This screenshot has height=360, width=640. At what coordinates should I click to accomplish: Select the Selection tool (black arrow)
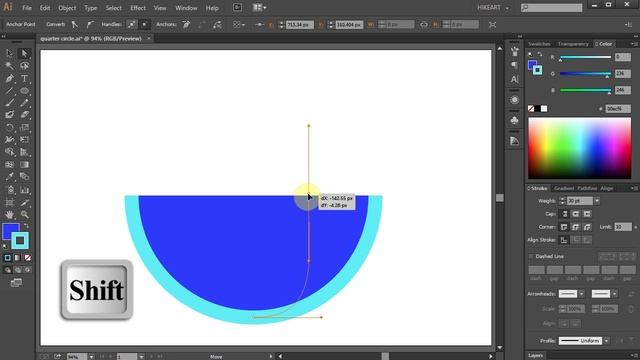click(9, 53)
